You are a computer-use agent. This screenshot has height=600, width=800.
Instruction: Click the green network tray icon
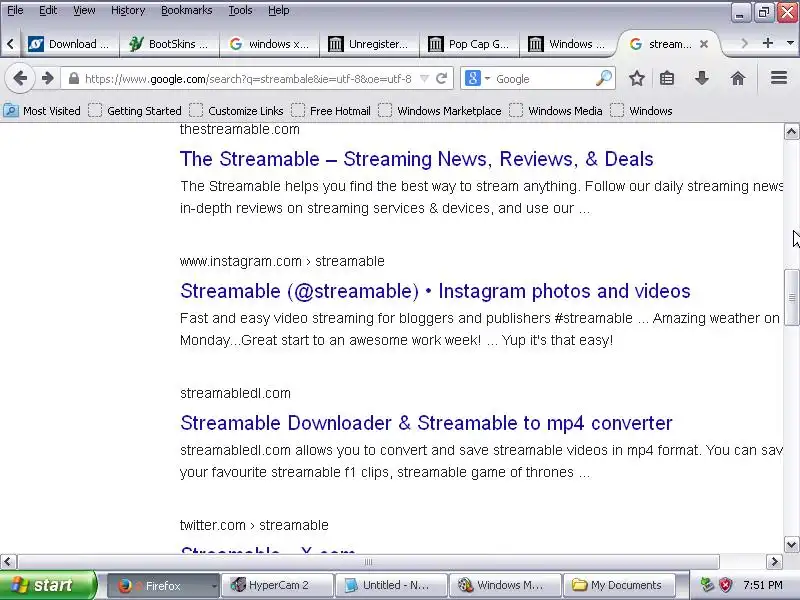707,585
